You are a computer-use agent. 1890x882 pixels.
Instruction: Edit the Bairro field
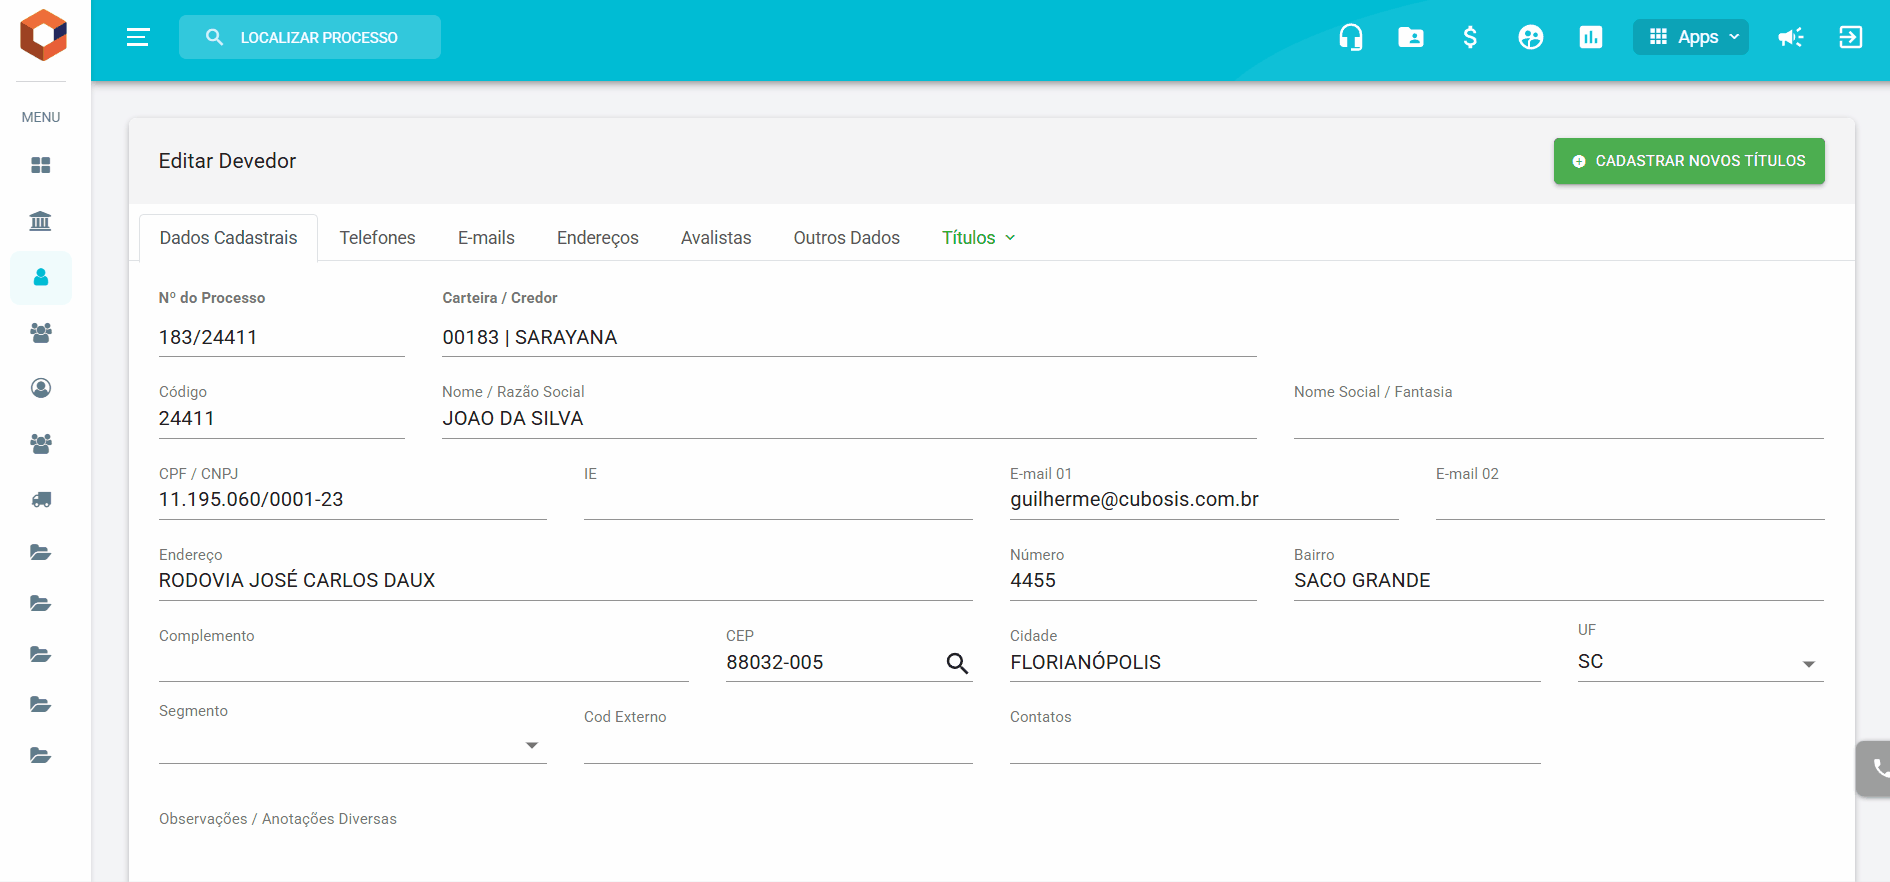pos(1559,581)
